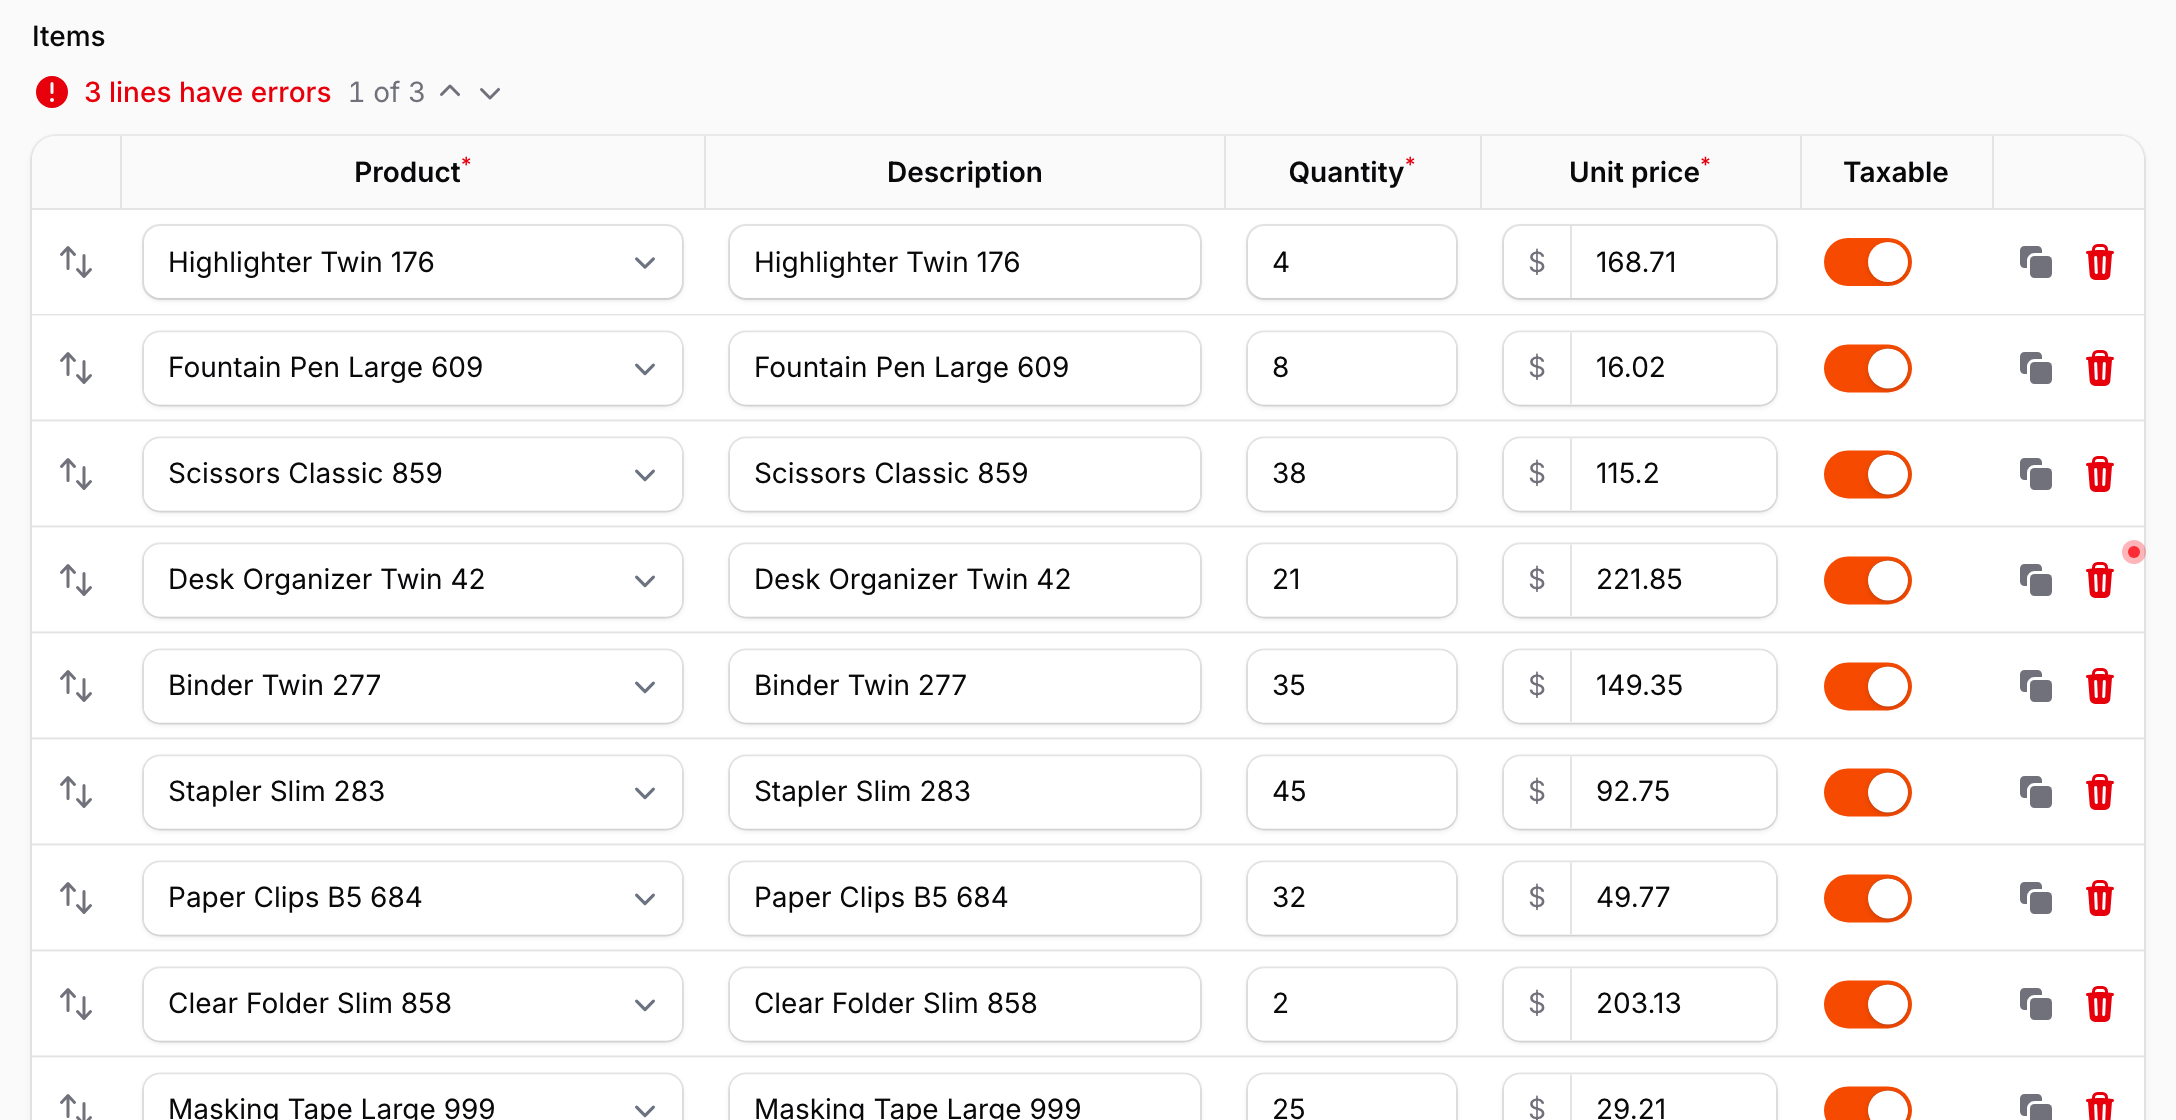2176x1120 pixels.
Task: Duplicate the Scissors Classic 859 item
Action: (x=2035, y=474)
